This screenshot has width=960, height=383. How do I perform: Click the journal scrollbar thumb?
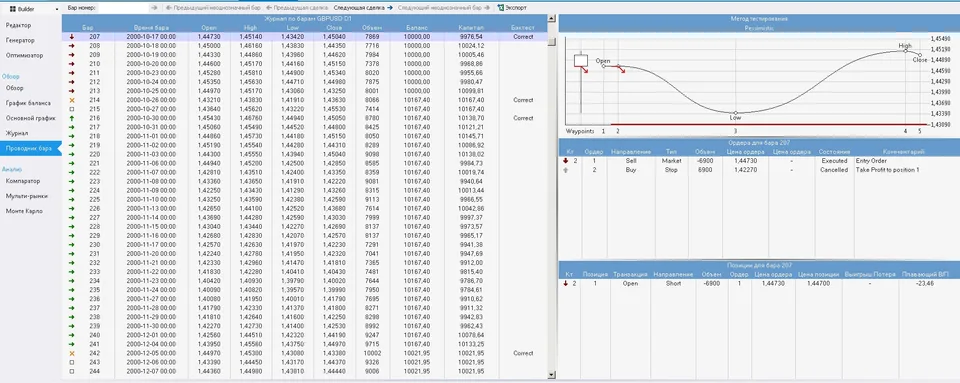552,41
